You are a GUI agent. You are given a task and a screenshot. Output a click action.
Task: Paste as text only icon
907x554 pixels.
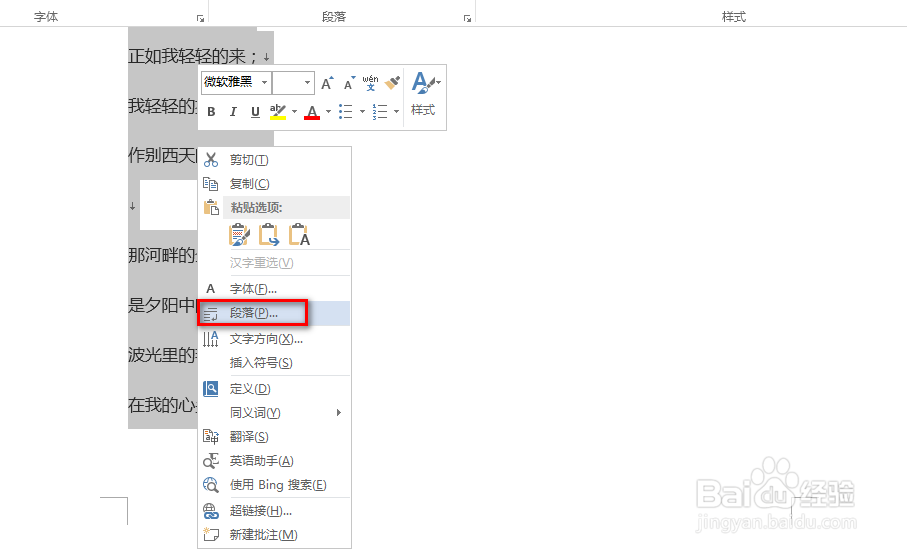[x=299, y=235]
